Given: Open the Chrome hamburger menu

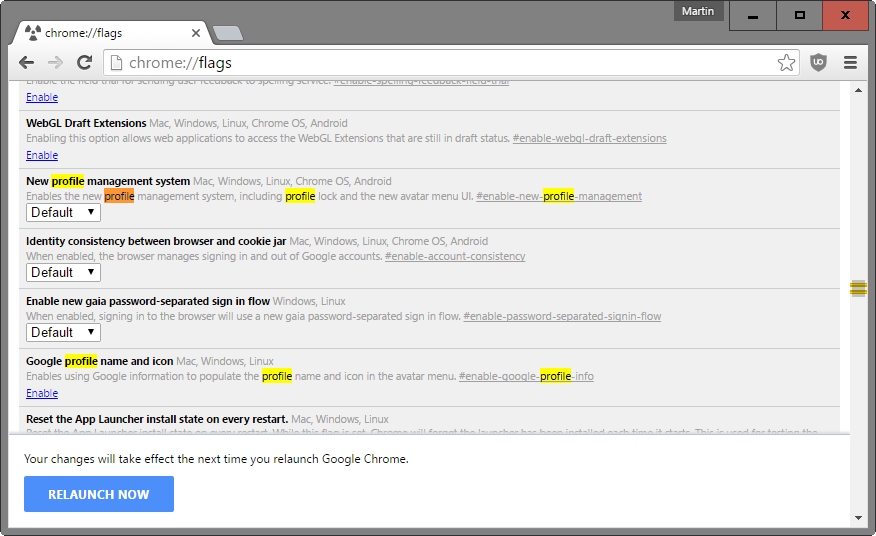Looking at the screenshot, I should 850,63.
